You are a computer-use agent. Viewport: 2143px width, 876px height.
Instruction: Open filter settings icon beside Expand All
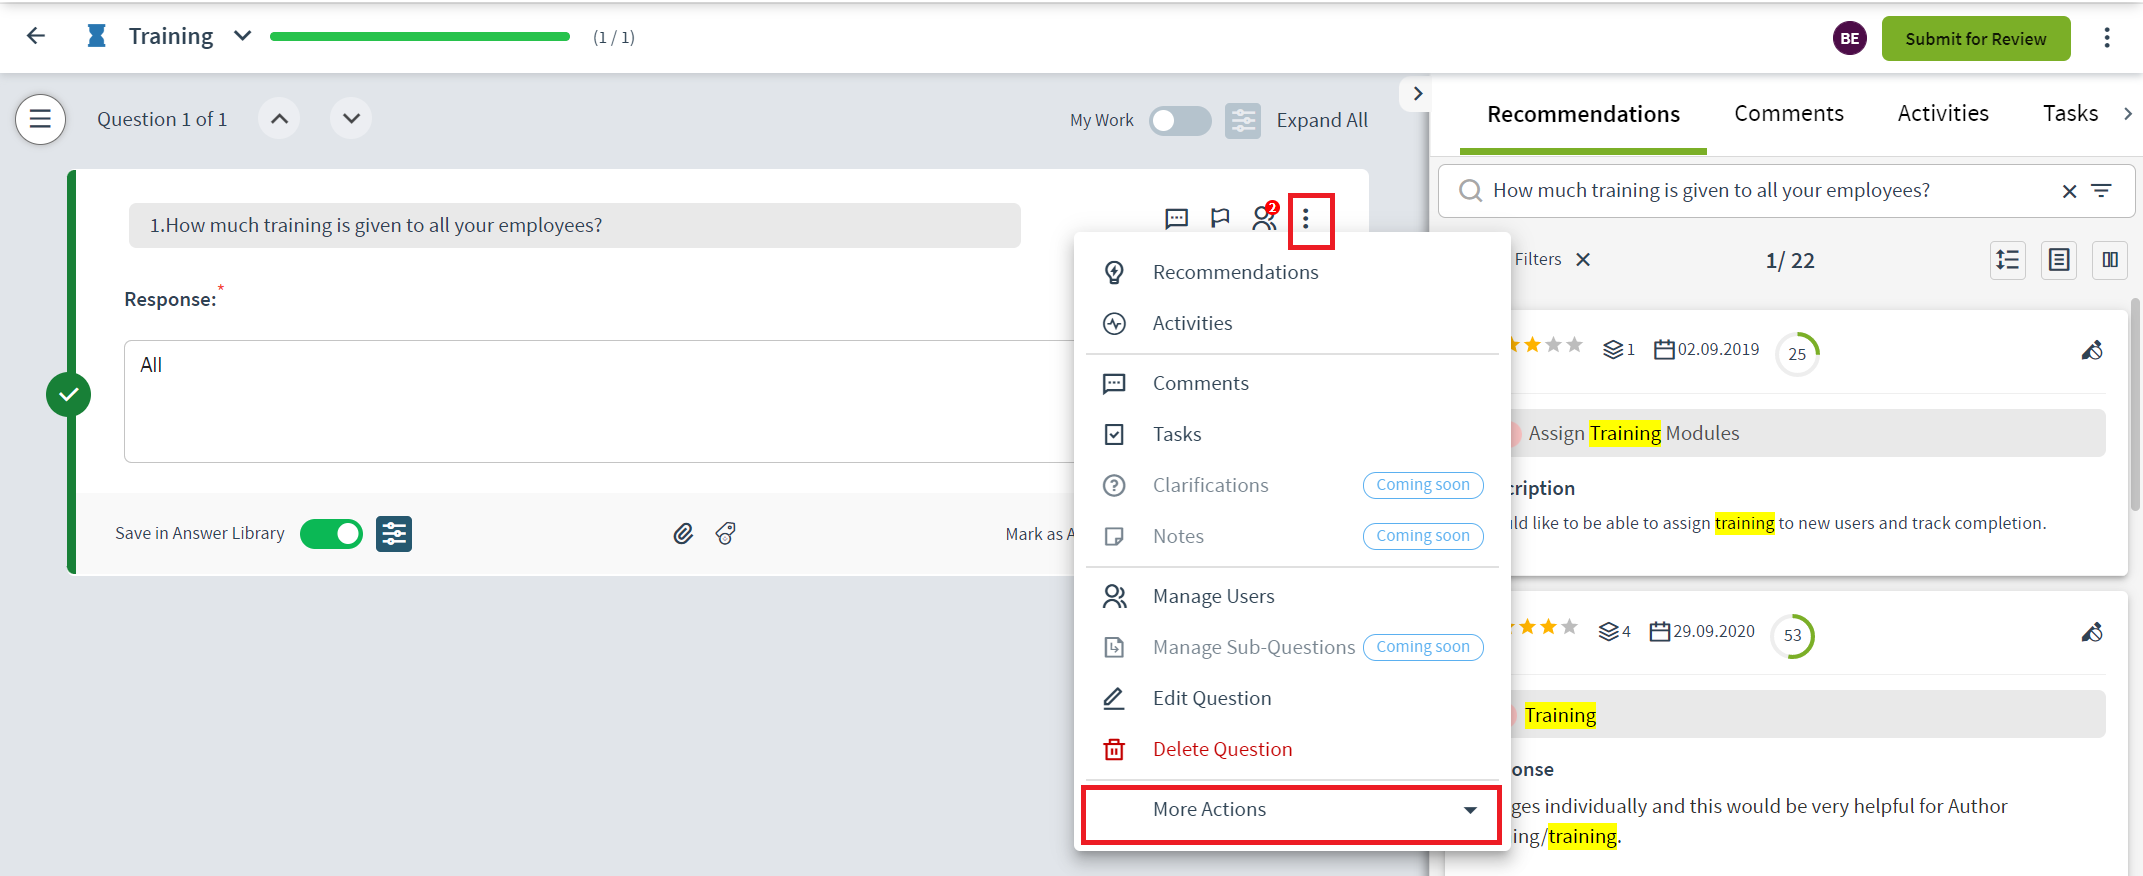point(1243,120)
